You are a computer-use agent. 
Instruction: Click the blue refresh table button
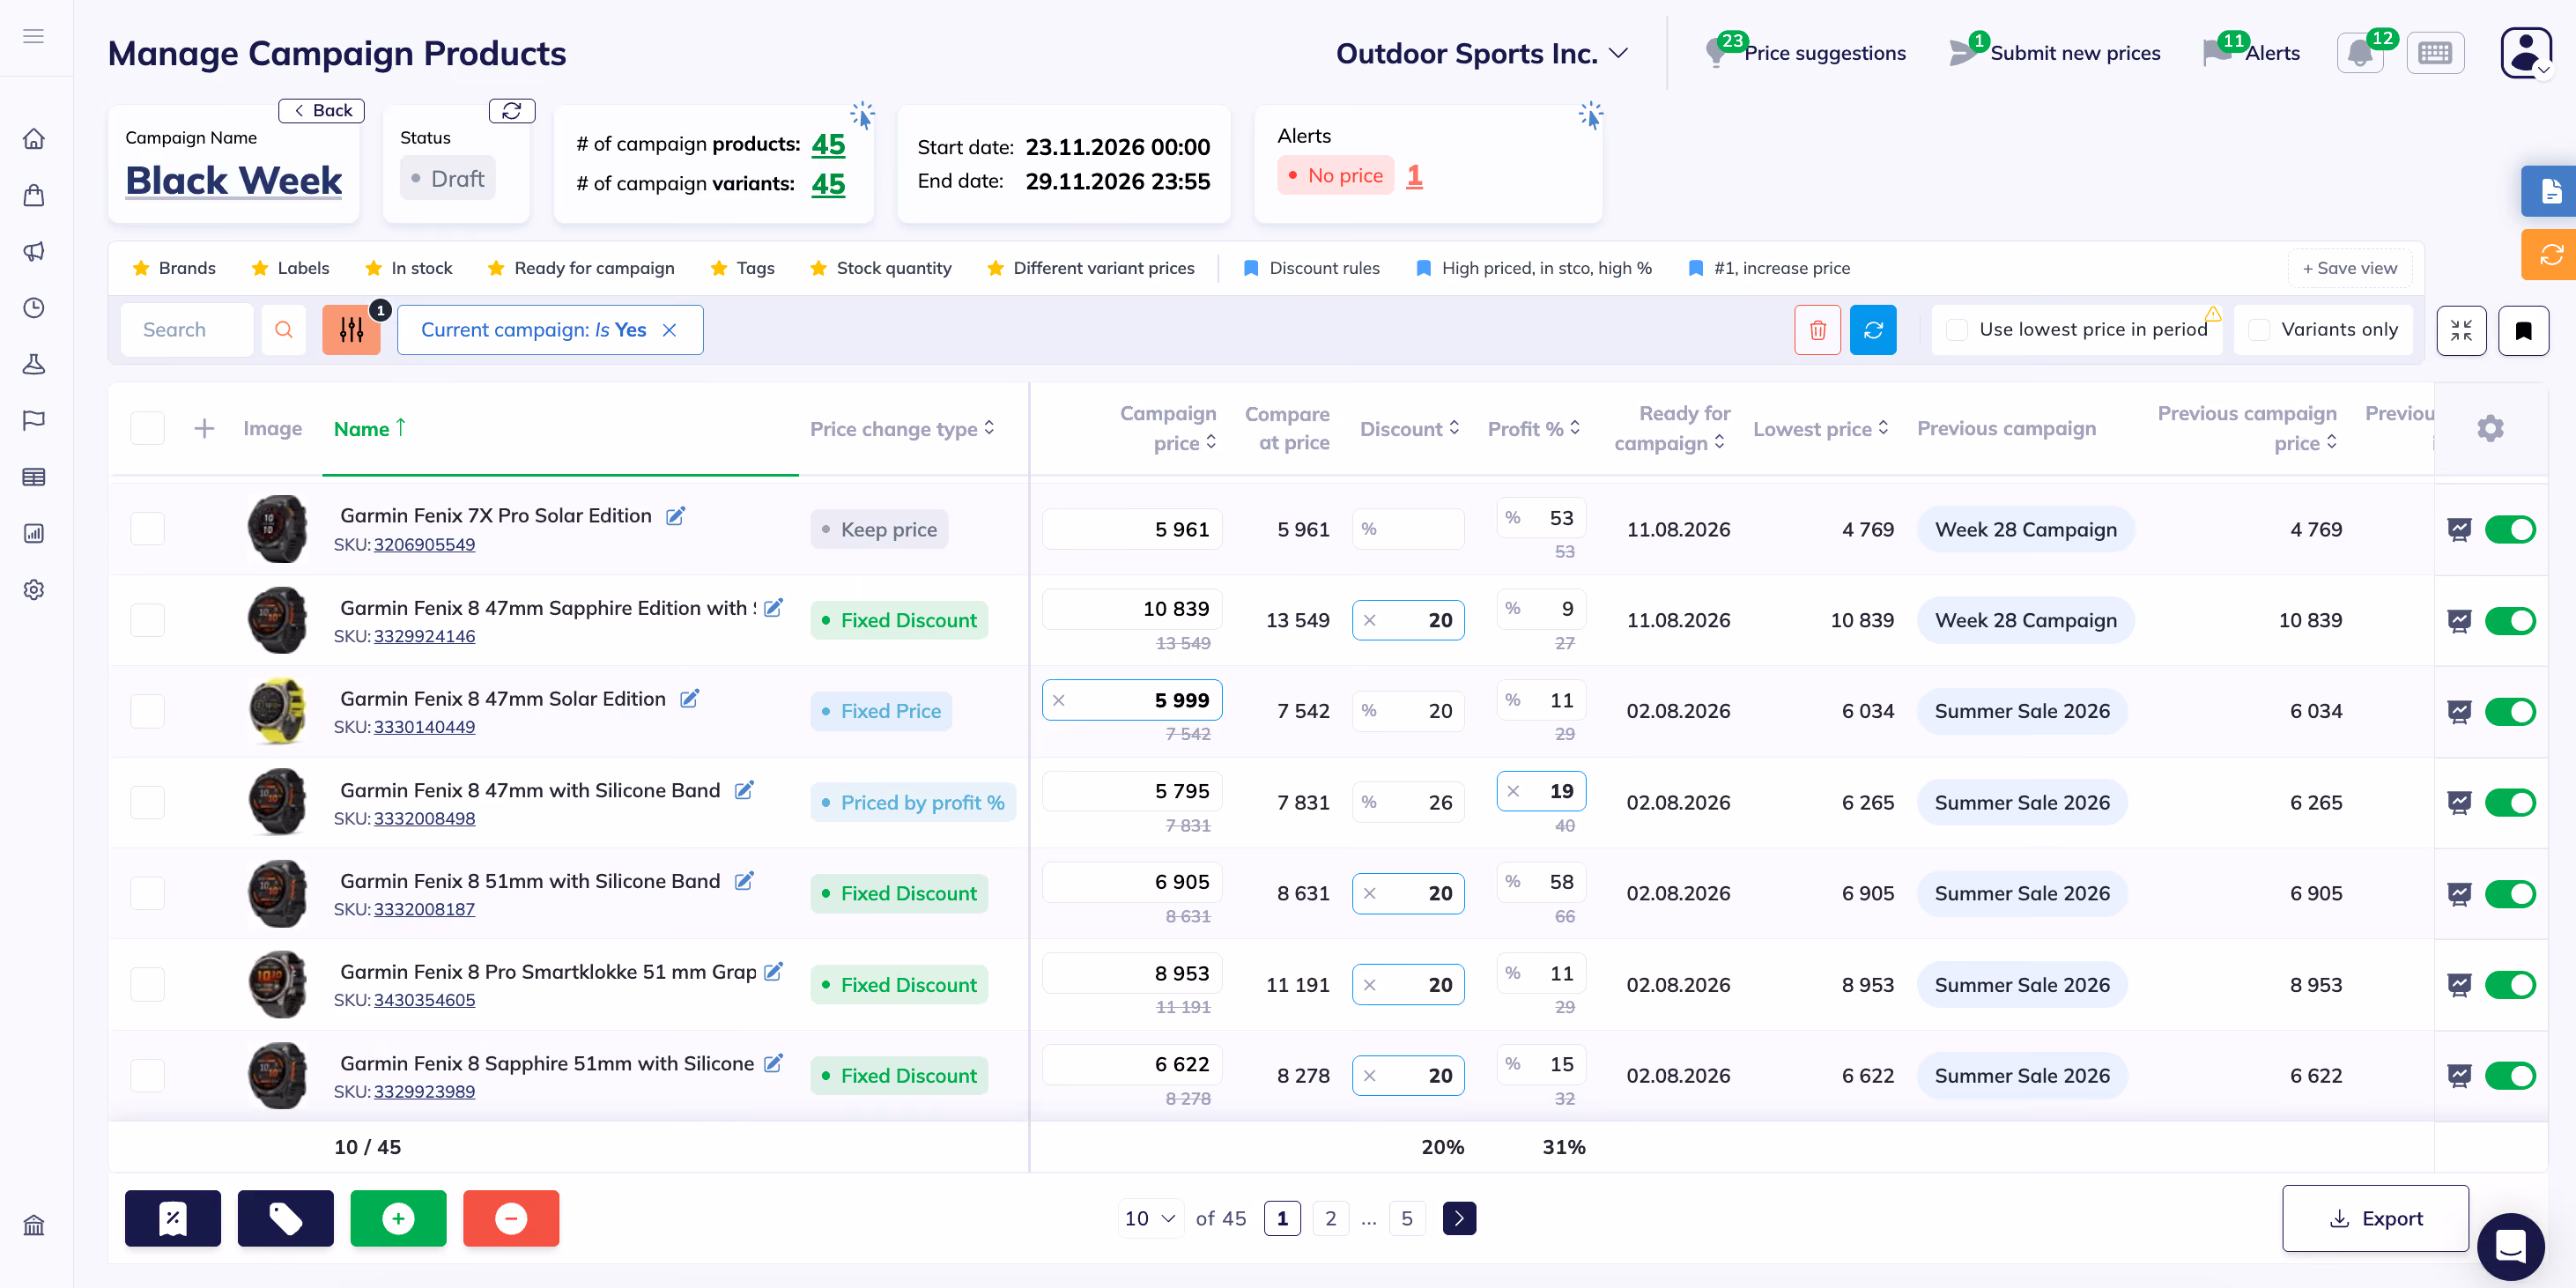1873,330
